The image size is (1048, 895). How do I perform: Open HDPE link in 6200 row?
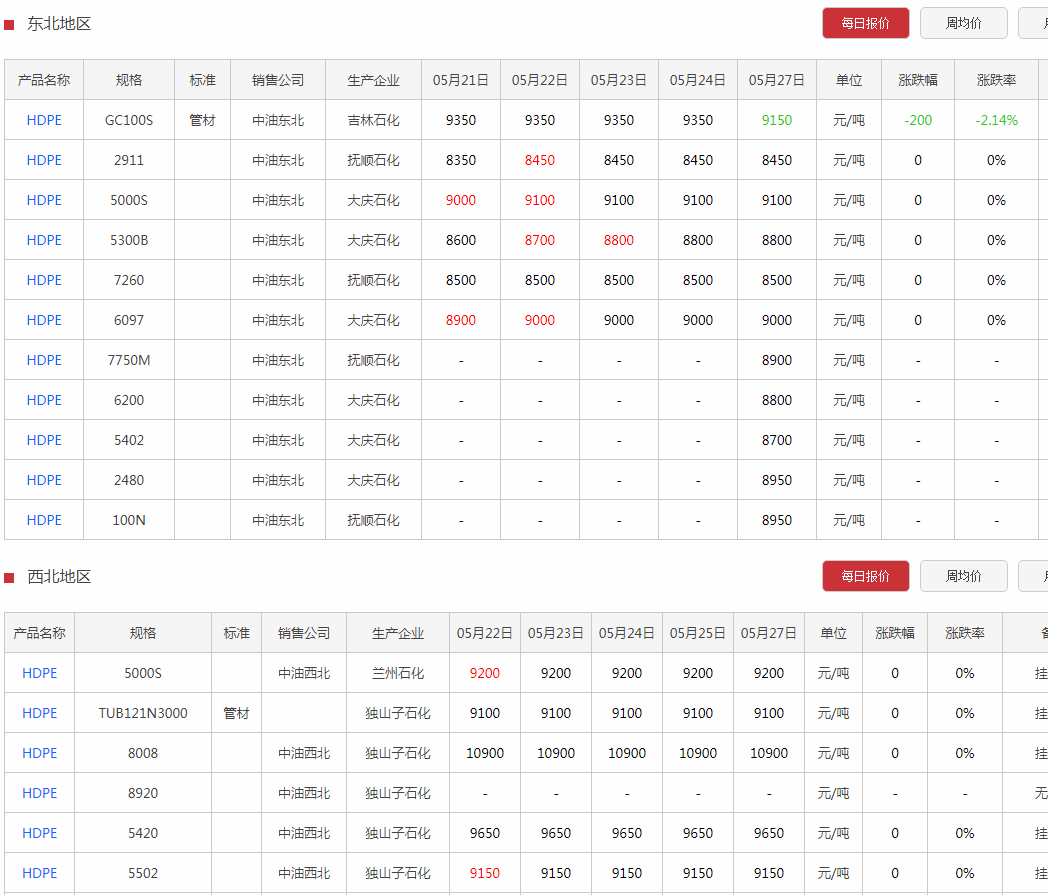pos(44,400)
